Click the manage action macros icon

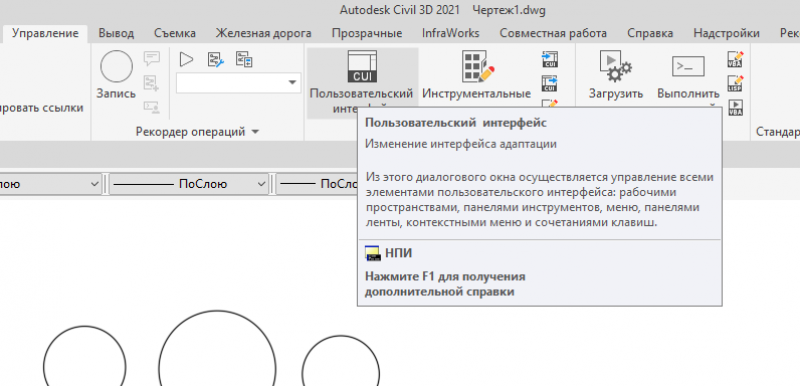point(244,59)
